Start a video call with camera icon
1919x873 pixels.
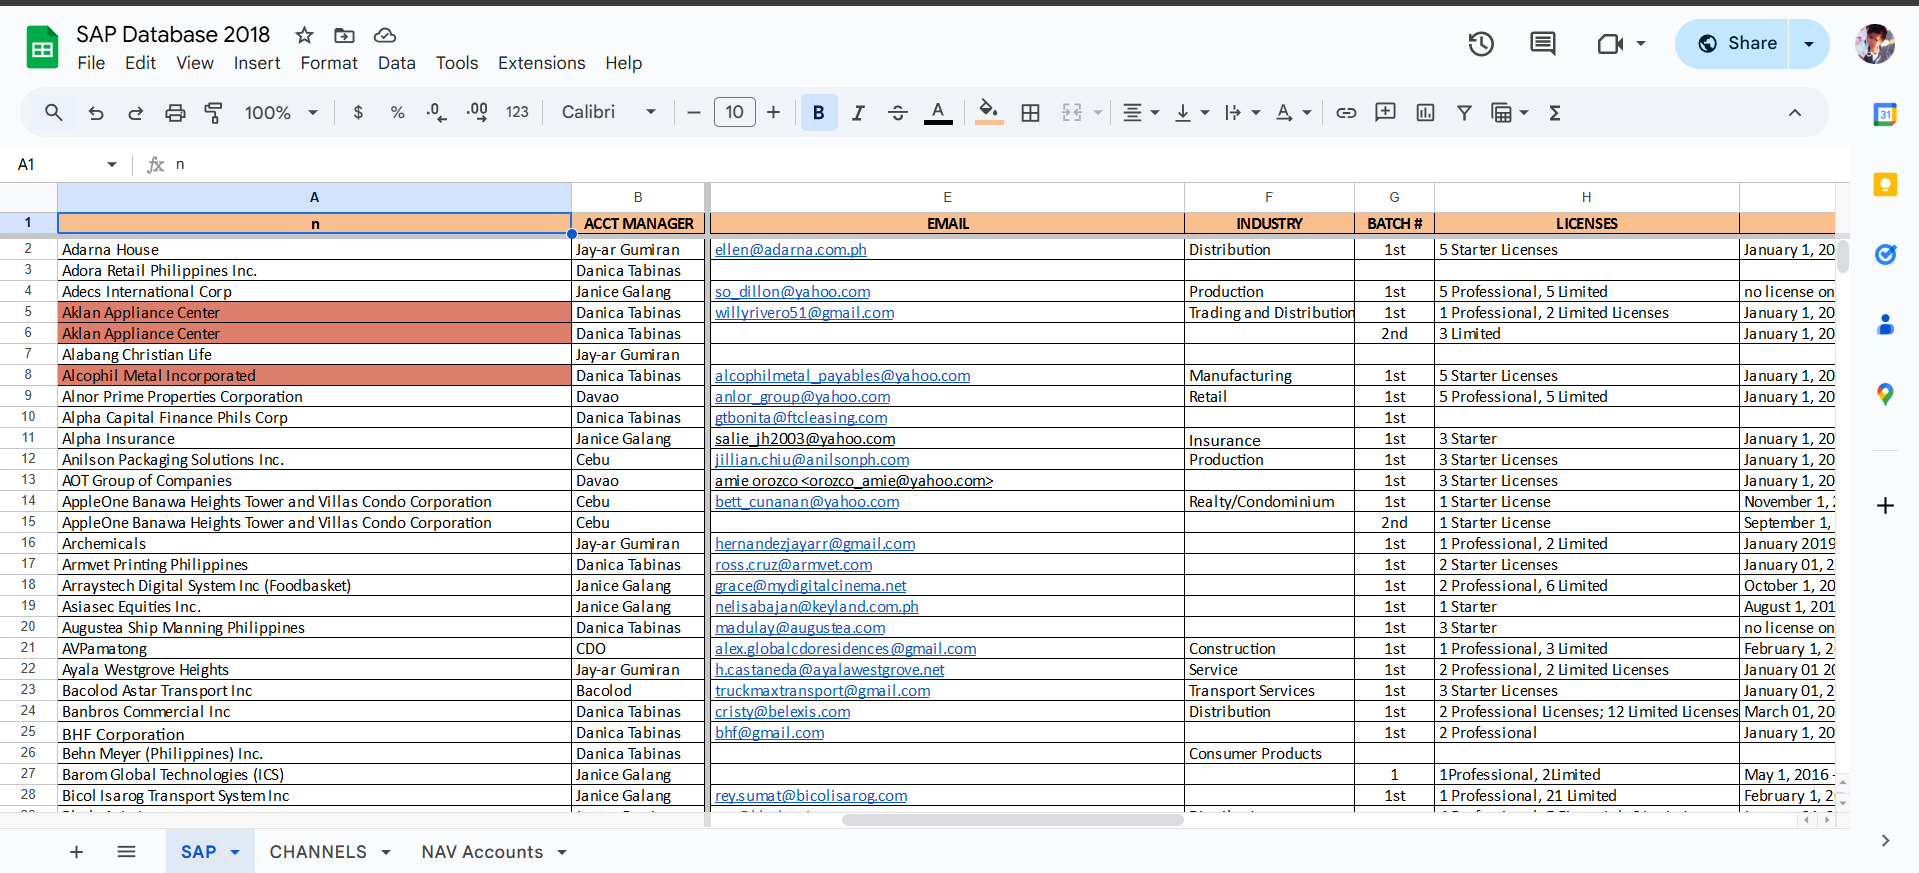coord(1610,44)
